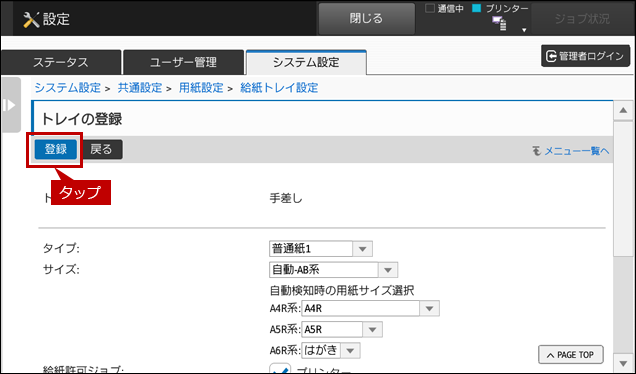This screenshot has width=636, height=374.
Task: Open the A5R系 paper size dropdown
Action: [342, 329]
